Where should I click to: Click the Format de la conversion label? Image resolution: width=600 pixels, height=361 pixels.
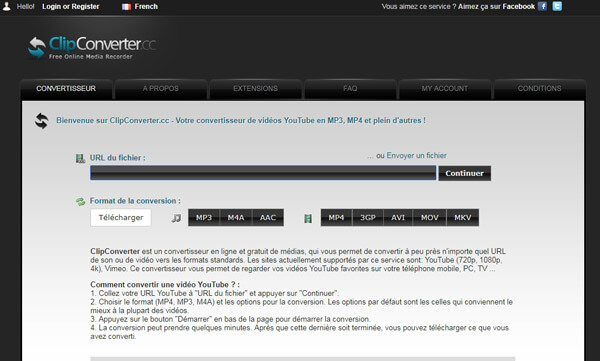(135, 201)
